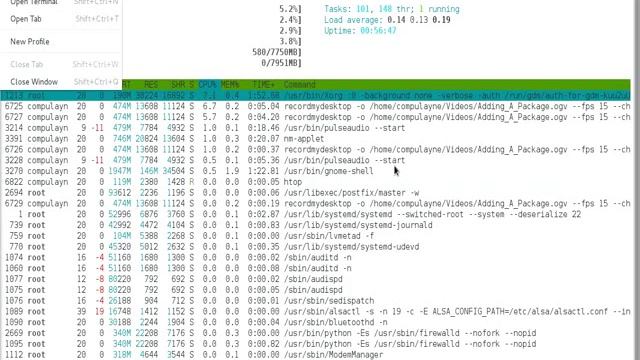Screen dimensions: 640x360
Task: Click the Uptime value 00:56:47
Action: tap(378, 31)
